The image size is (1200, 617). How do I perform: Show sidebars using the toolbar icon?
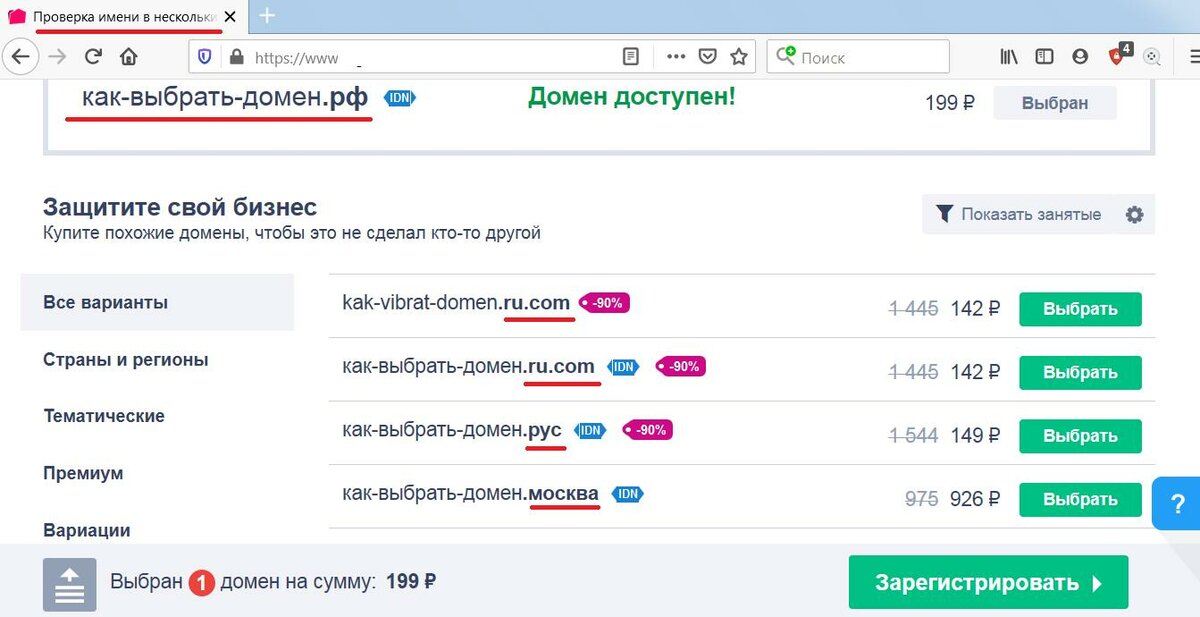point(1044,57)
